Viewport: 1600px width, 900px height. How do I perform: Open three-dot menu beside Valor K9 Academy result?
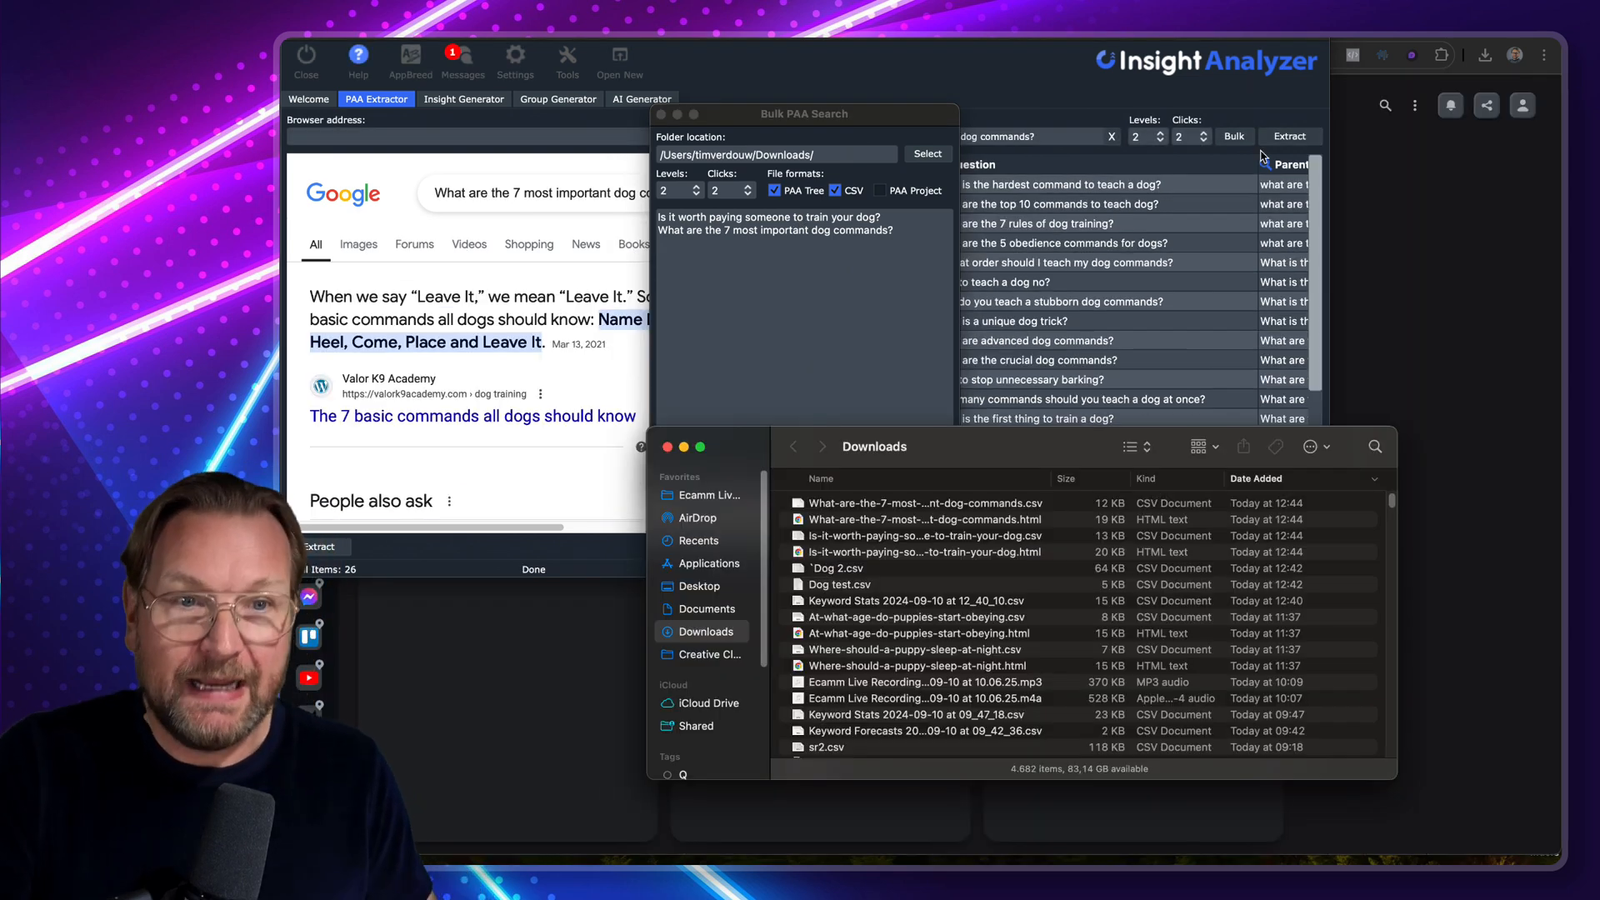coord(540,394)
